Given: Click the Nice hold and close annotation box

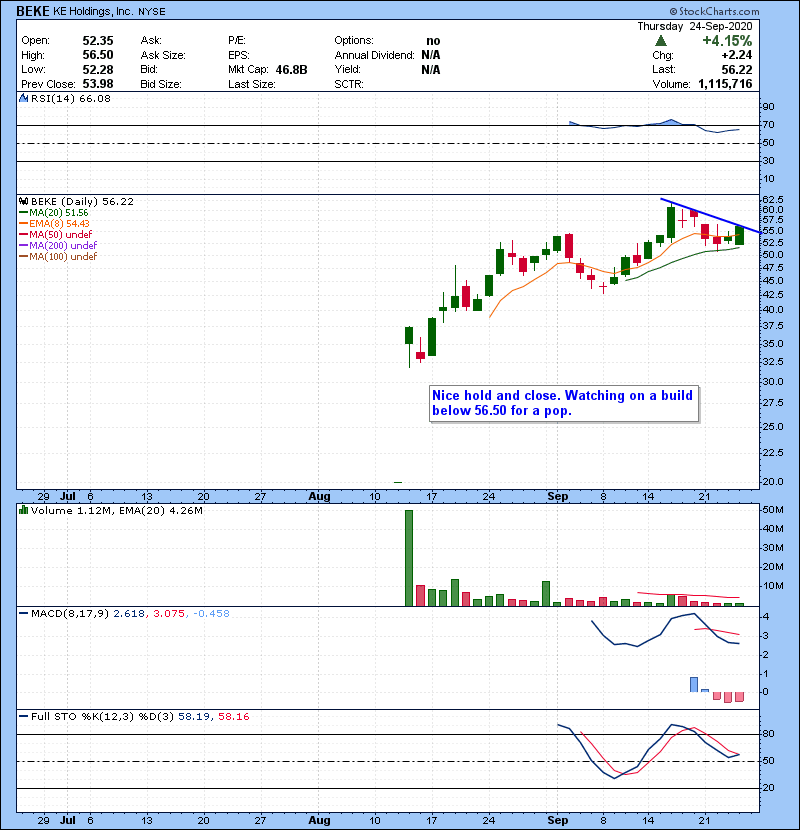Looking at the screenshot, I should (x=564, y=403).
